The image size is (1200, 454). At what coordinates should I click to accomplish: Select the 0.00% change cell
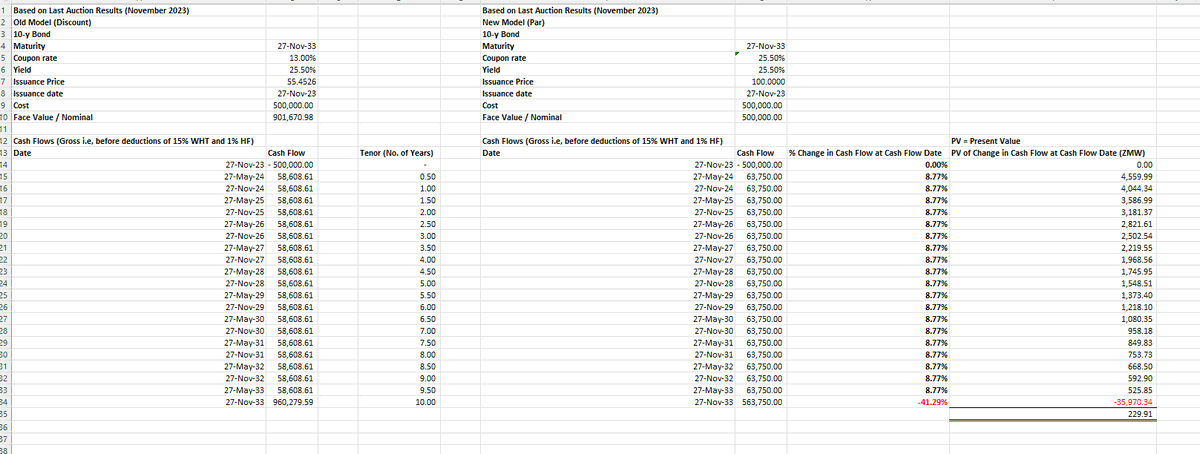[x=936, y=164]
